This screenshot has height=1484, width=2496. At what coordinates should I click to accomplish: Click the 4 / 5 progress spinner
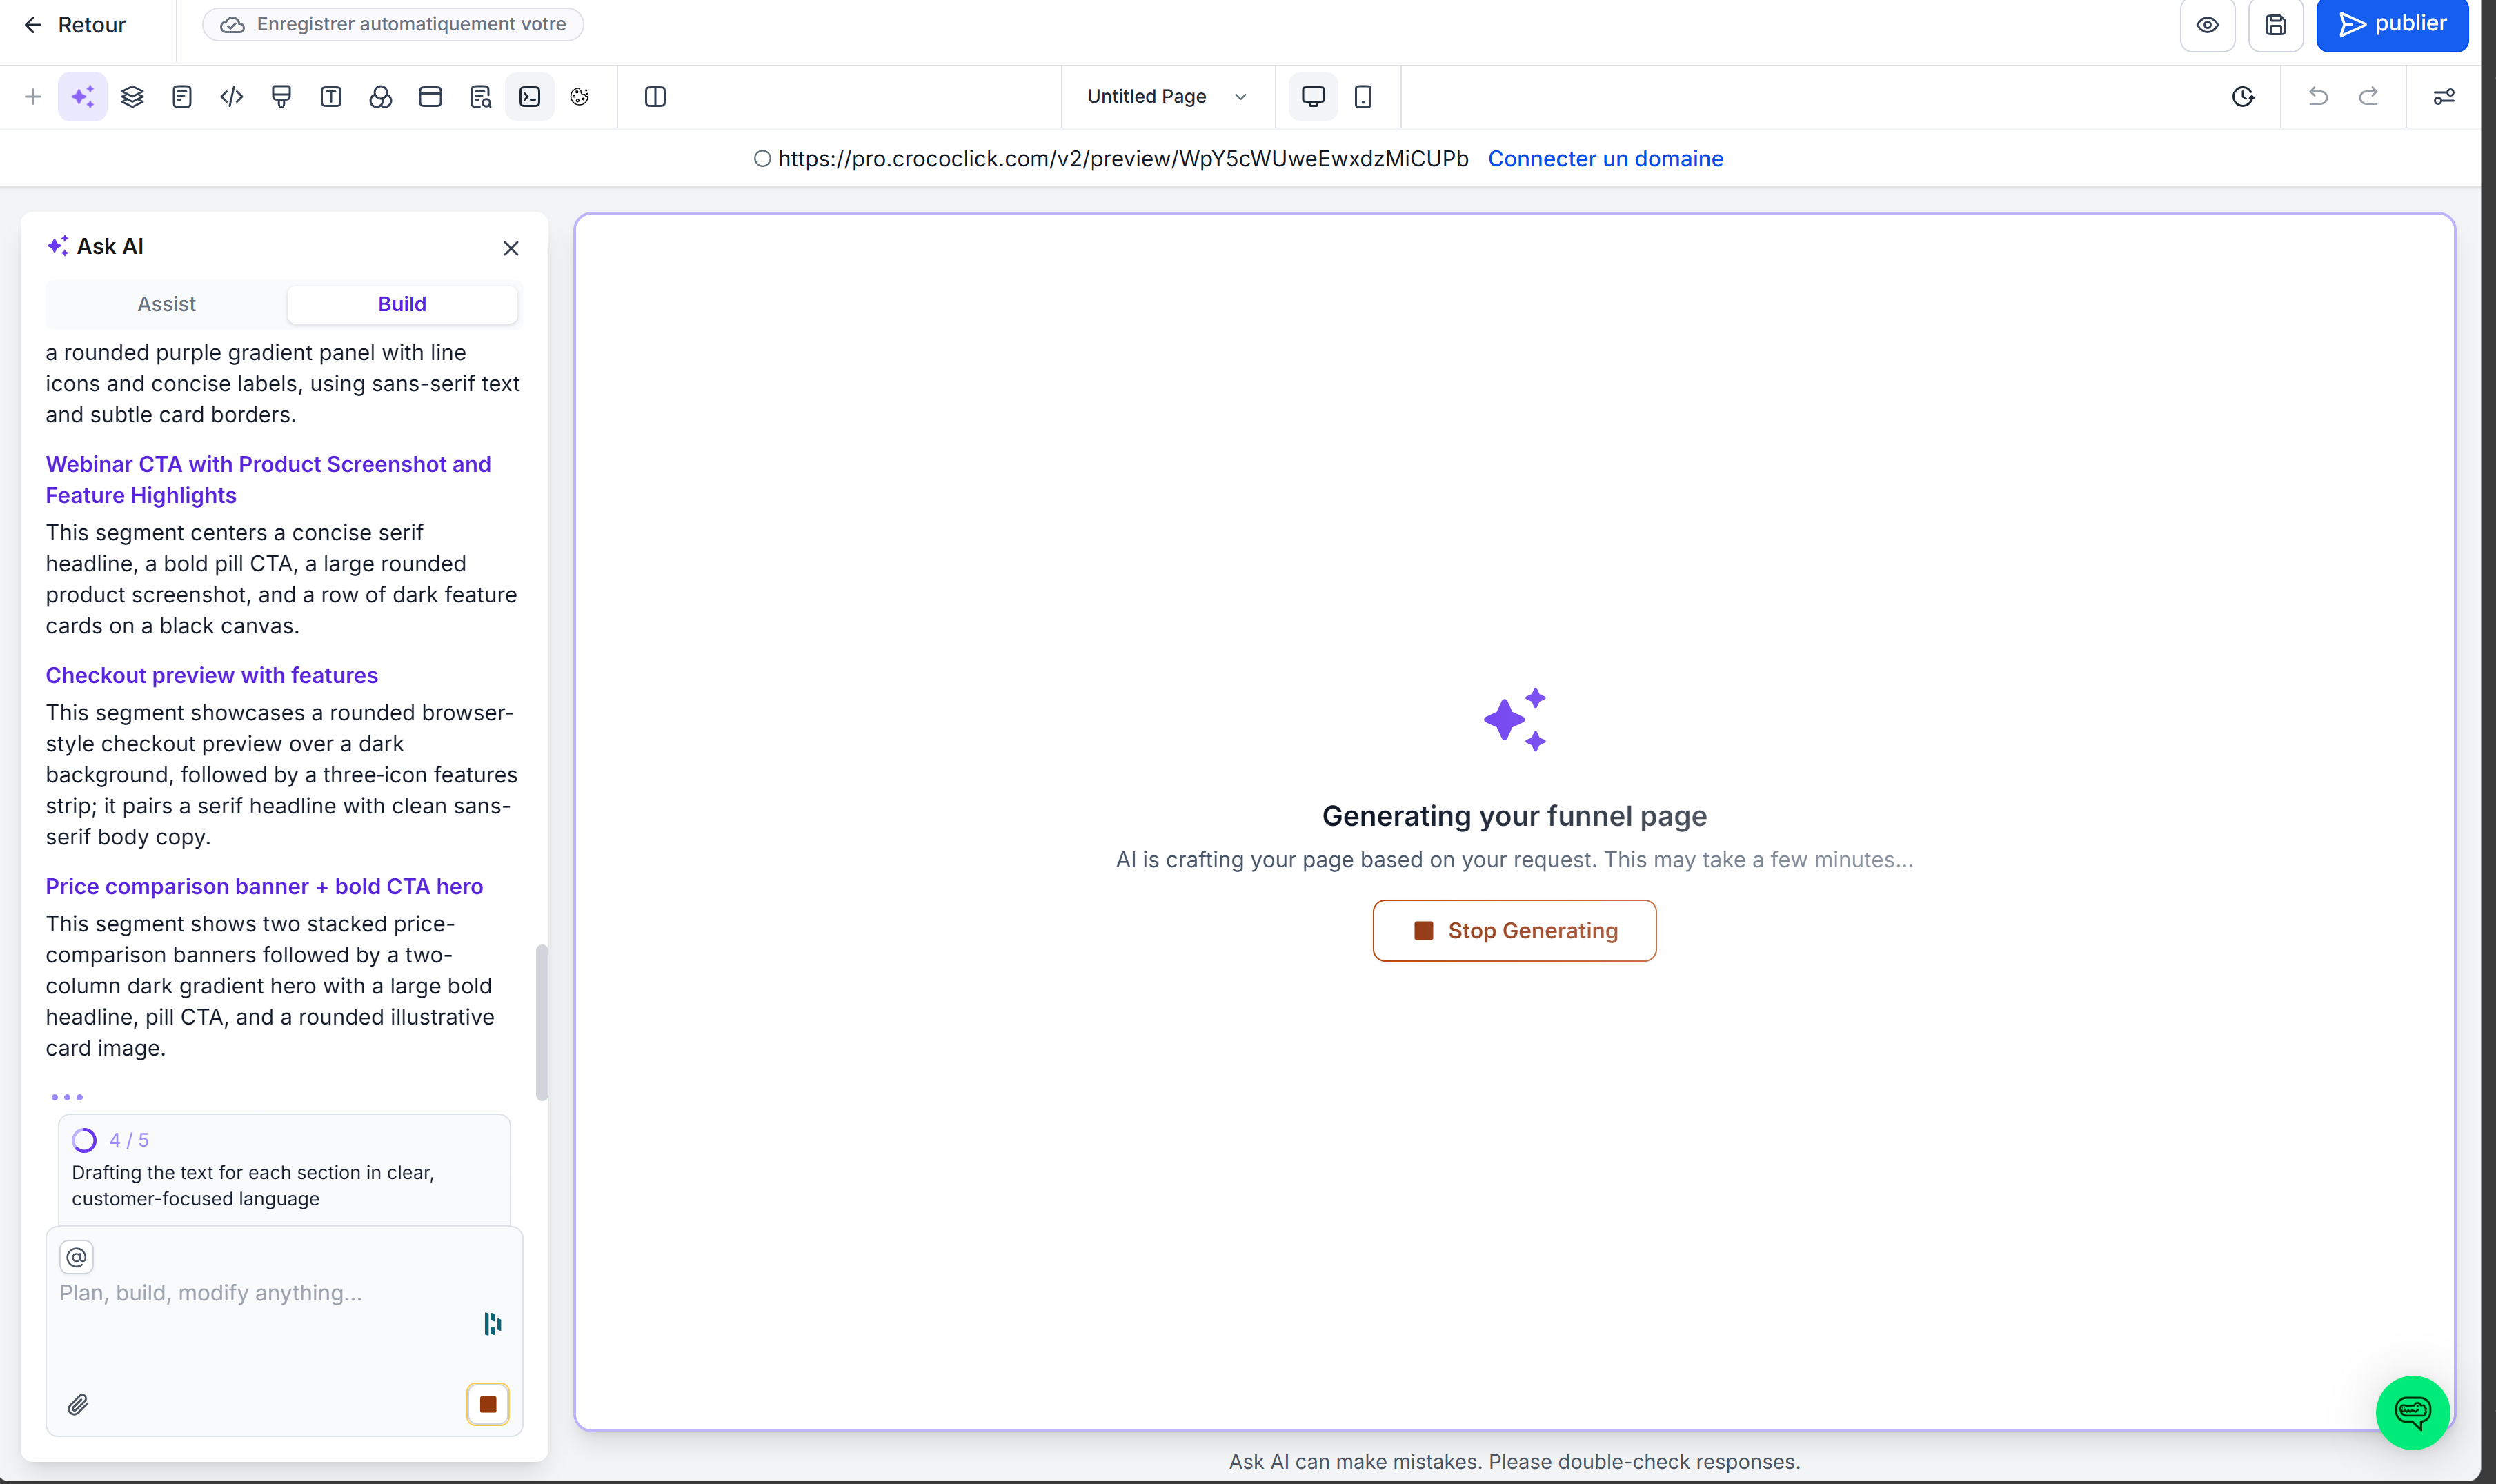(85, 1140)
